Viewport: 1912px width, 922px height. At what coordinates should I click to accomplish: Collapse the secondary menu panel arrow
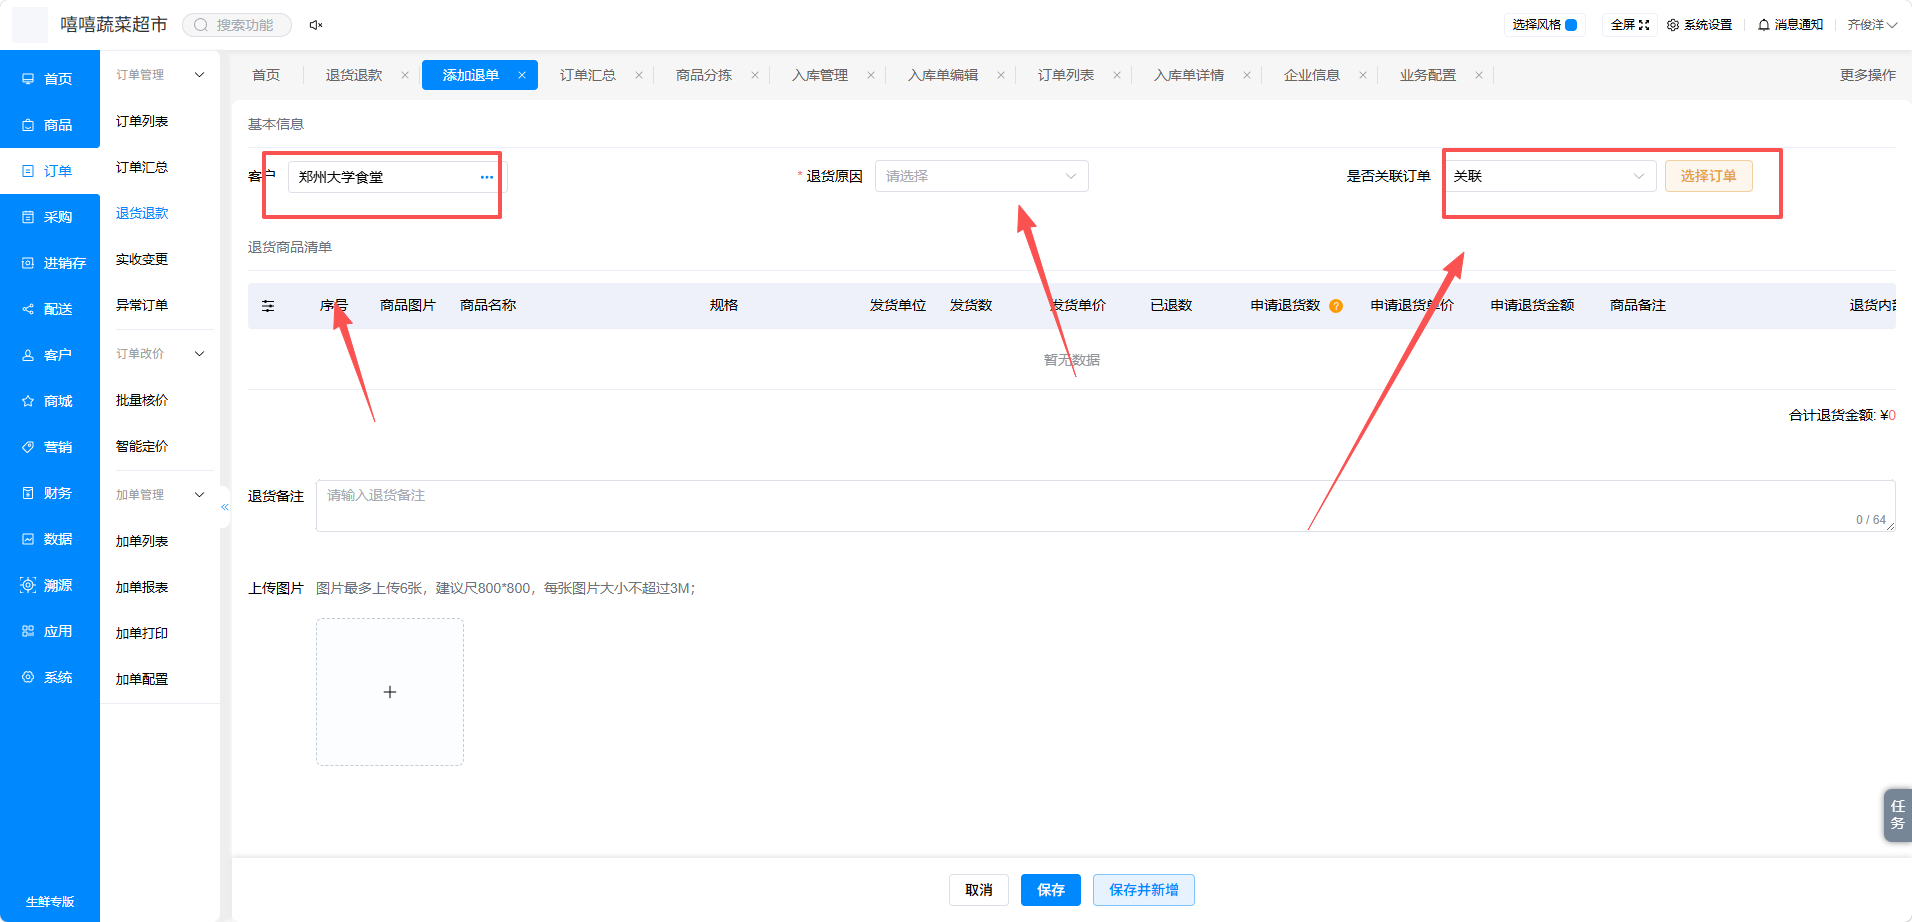pos(225,507)
